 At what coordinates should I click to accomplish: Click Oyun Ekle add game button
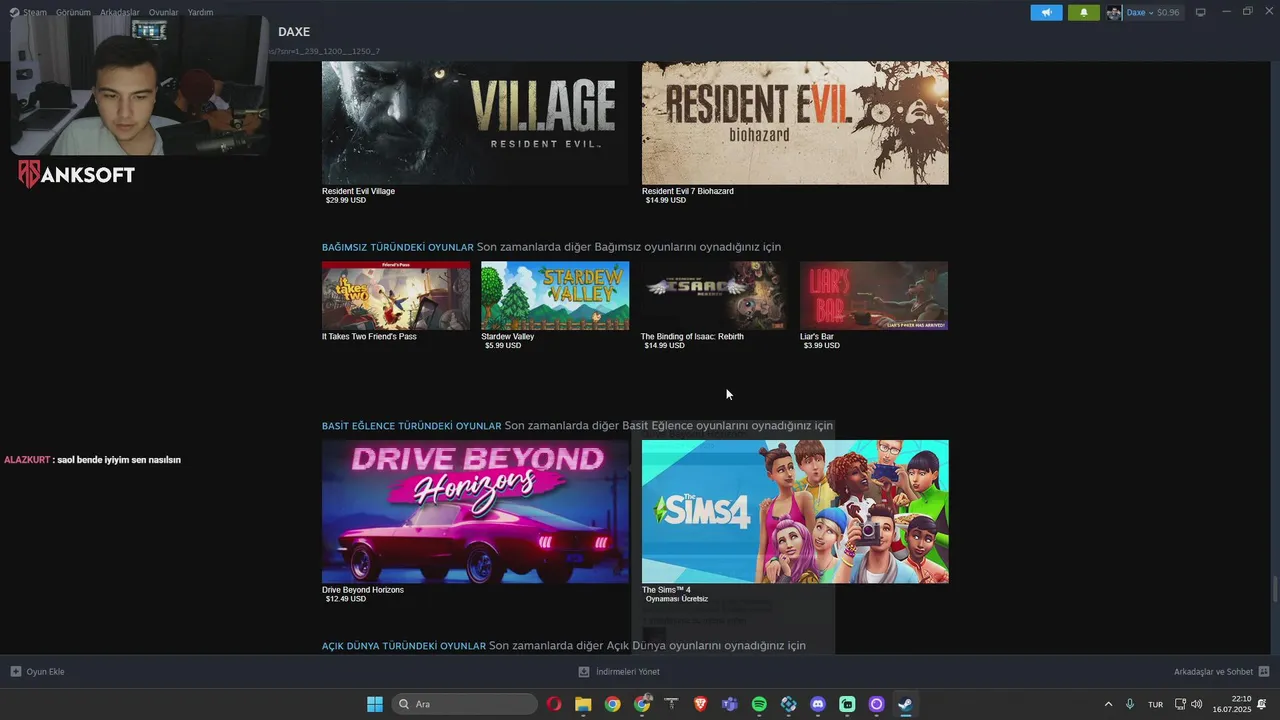click(38, 672)
